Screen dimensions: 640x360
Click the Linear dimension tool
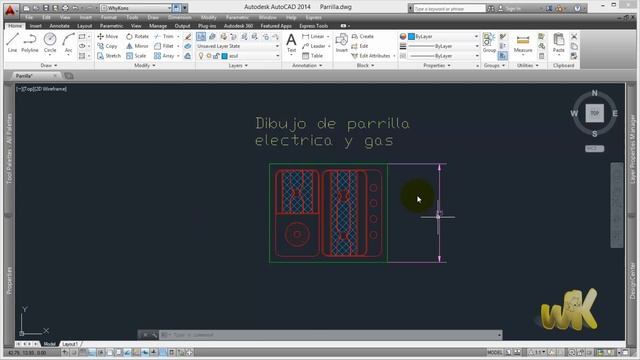pyautogui.click(x=313, y=36)
